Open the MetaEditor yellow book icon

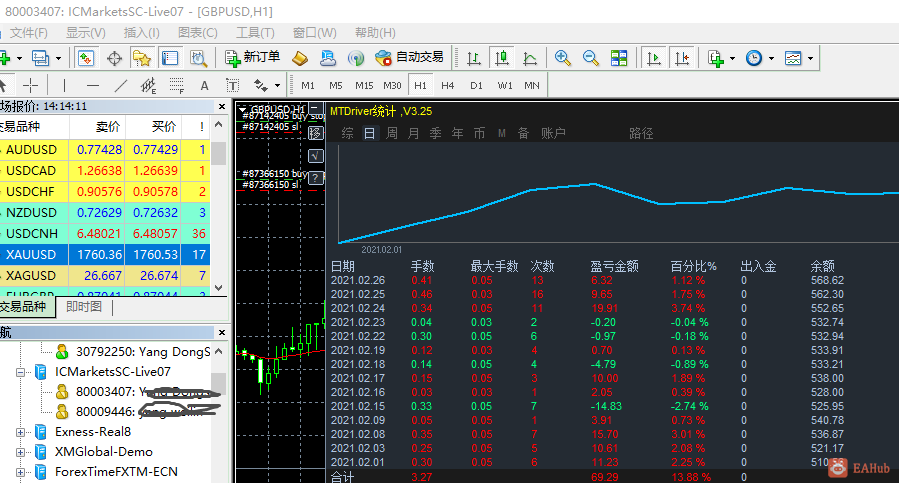pyautogui.click(x=300, y=58)
